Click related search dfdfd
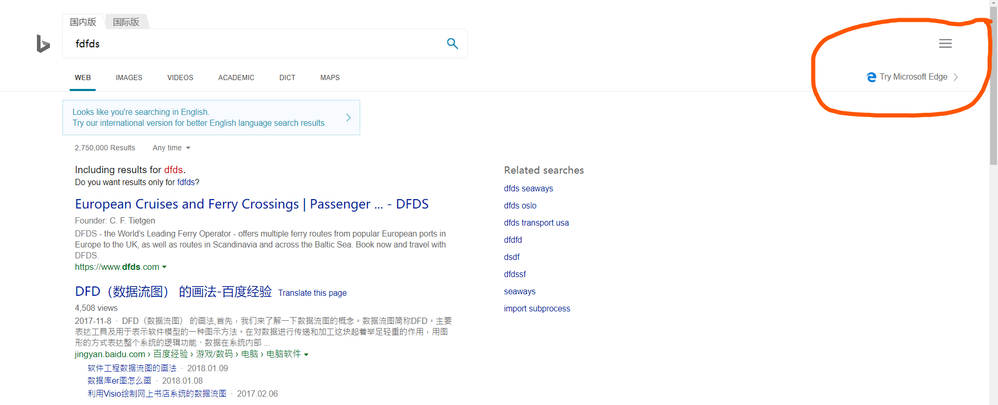998x405 pixels. click(513, 240)
